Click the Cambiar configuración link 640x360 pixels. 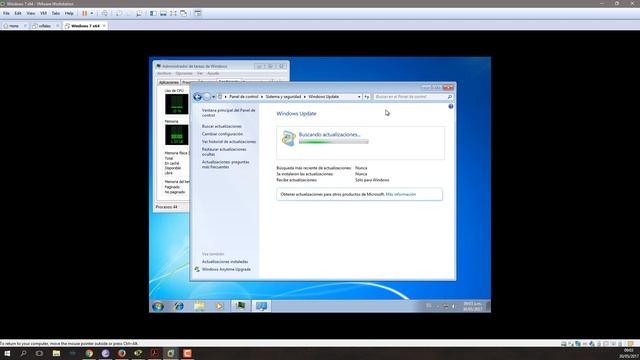(x=222, y=134)
